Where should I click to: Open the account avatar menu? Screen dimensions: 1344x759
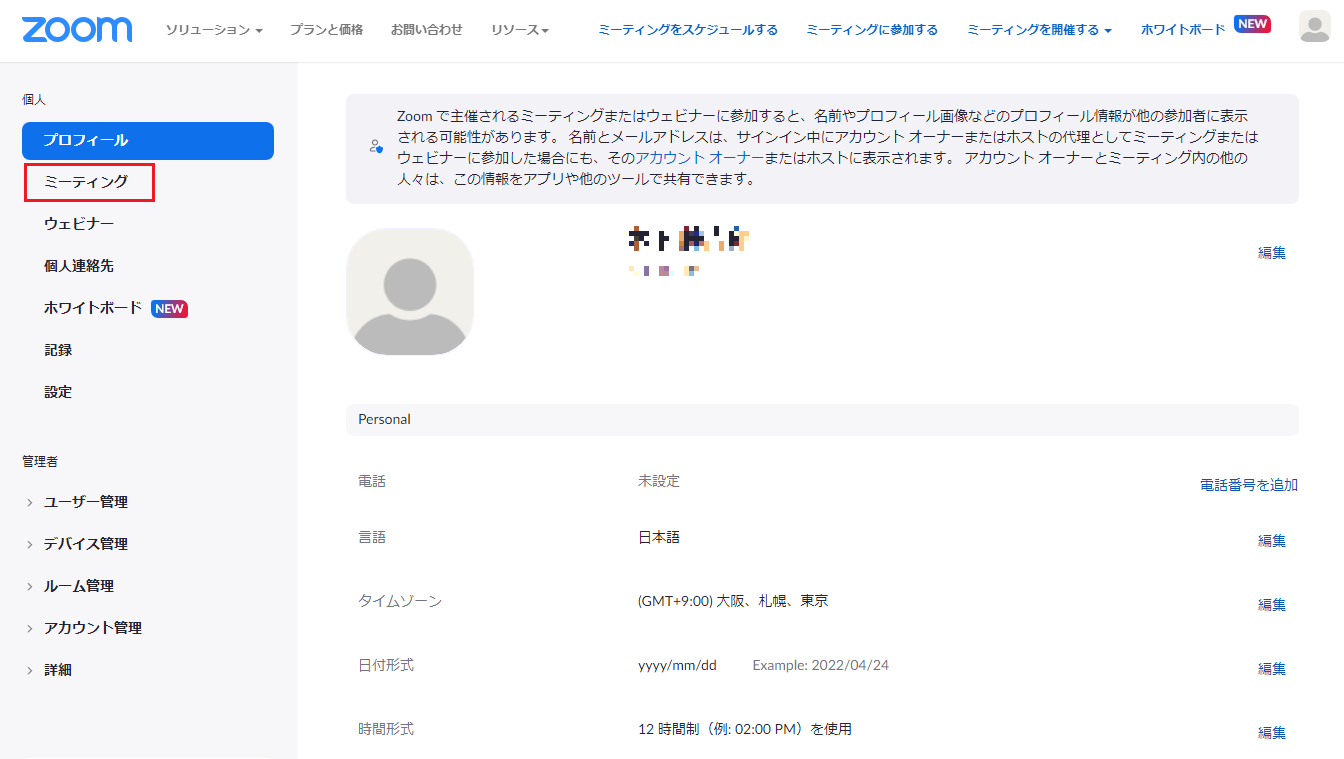tap(1316, 27)
